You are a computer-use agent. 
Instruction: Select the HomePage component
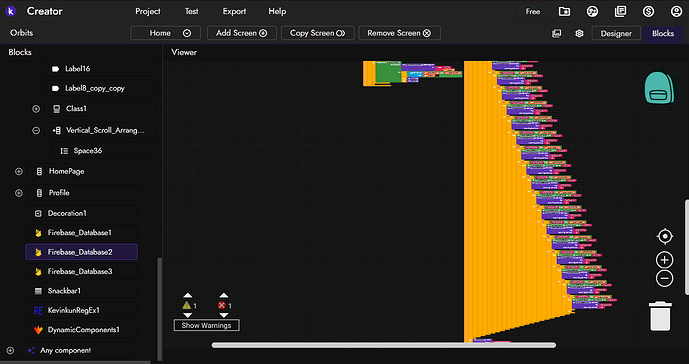click(82, 171)
